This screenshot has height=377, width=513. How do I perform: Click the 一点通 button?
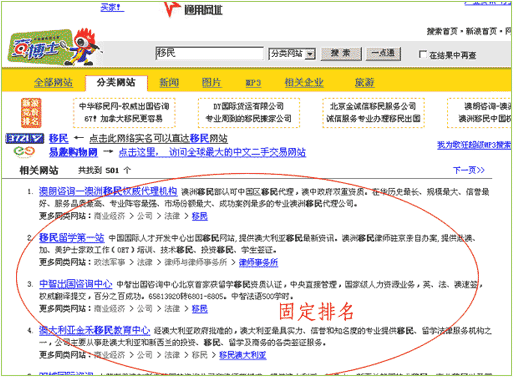[383, 53]
